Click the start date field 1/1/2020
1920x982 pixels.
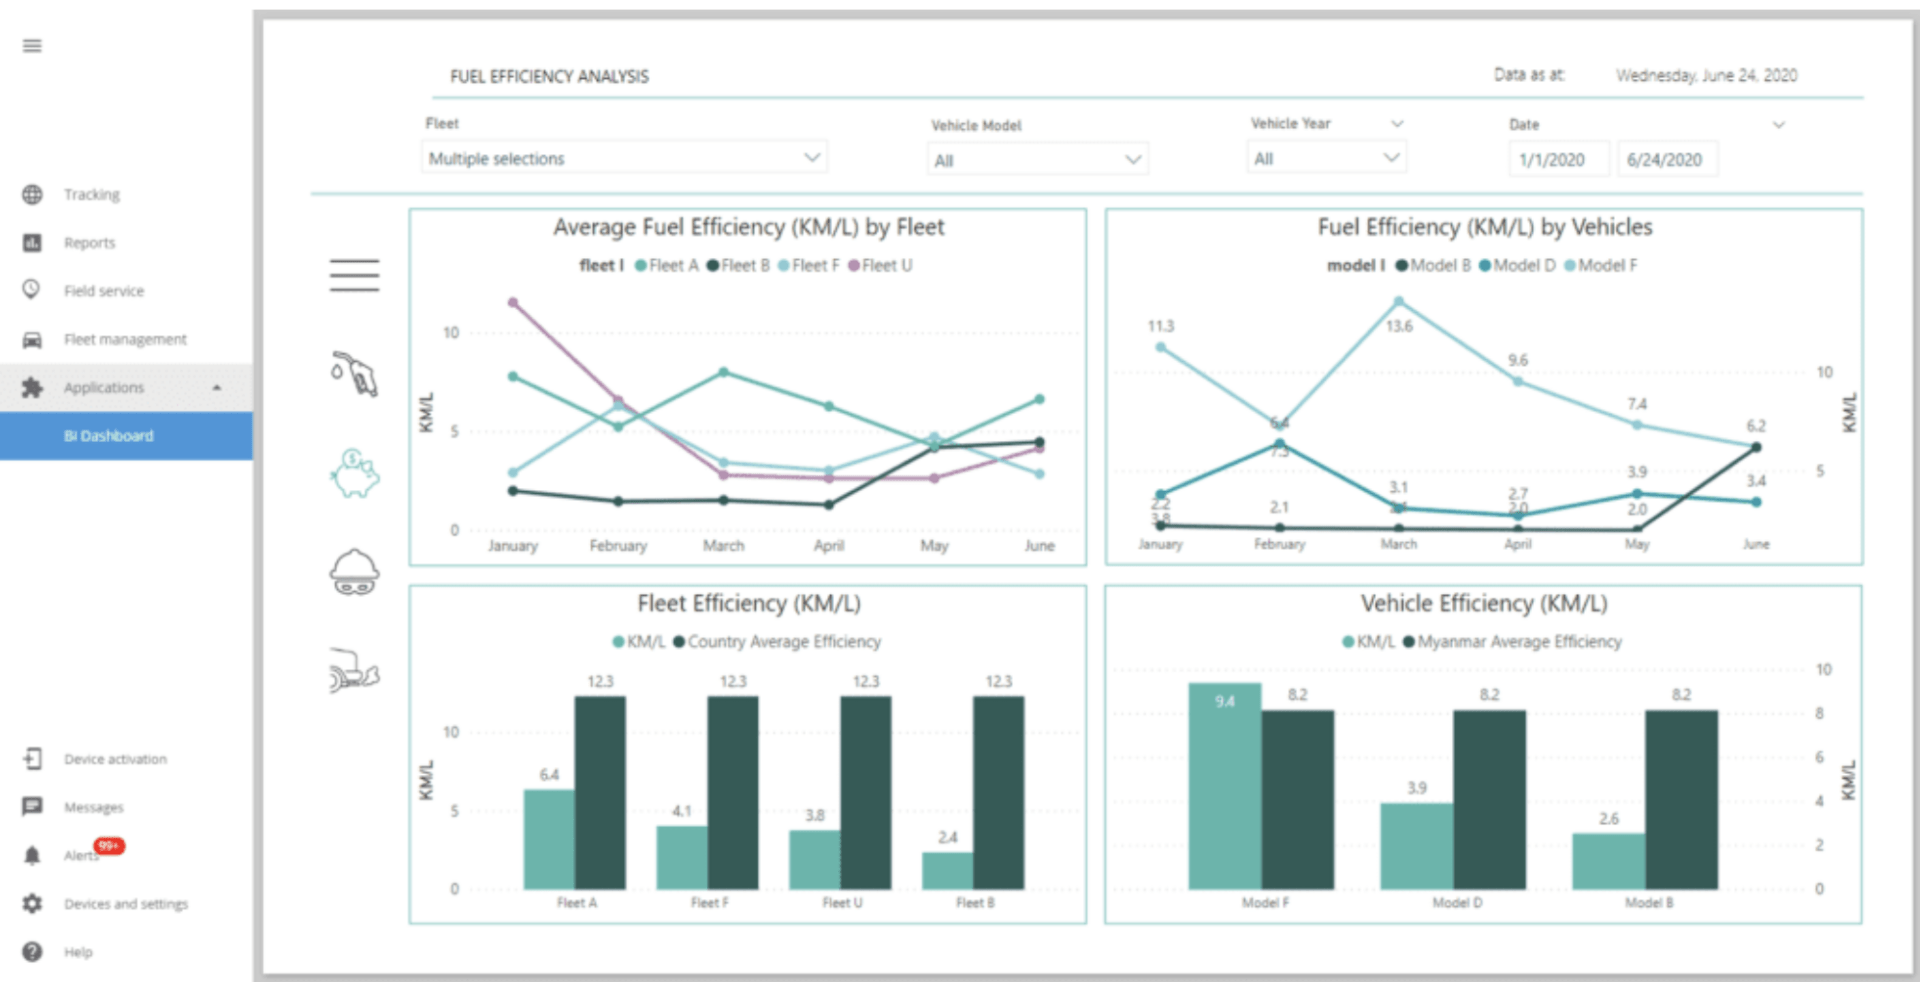[x=1559, y=160]
